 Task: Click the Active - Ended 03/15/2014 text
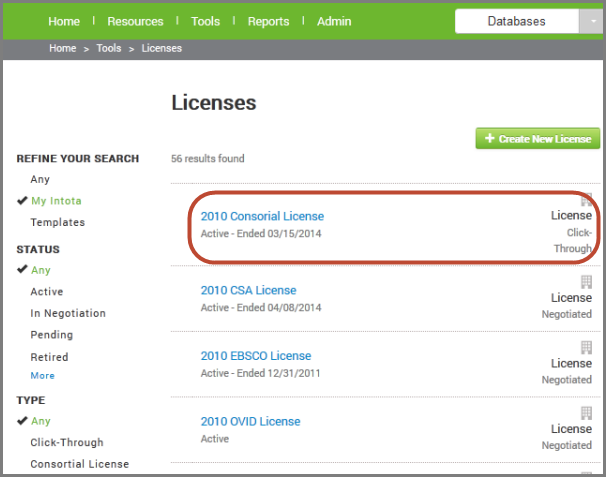261,233
